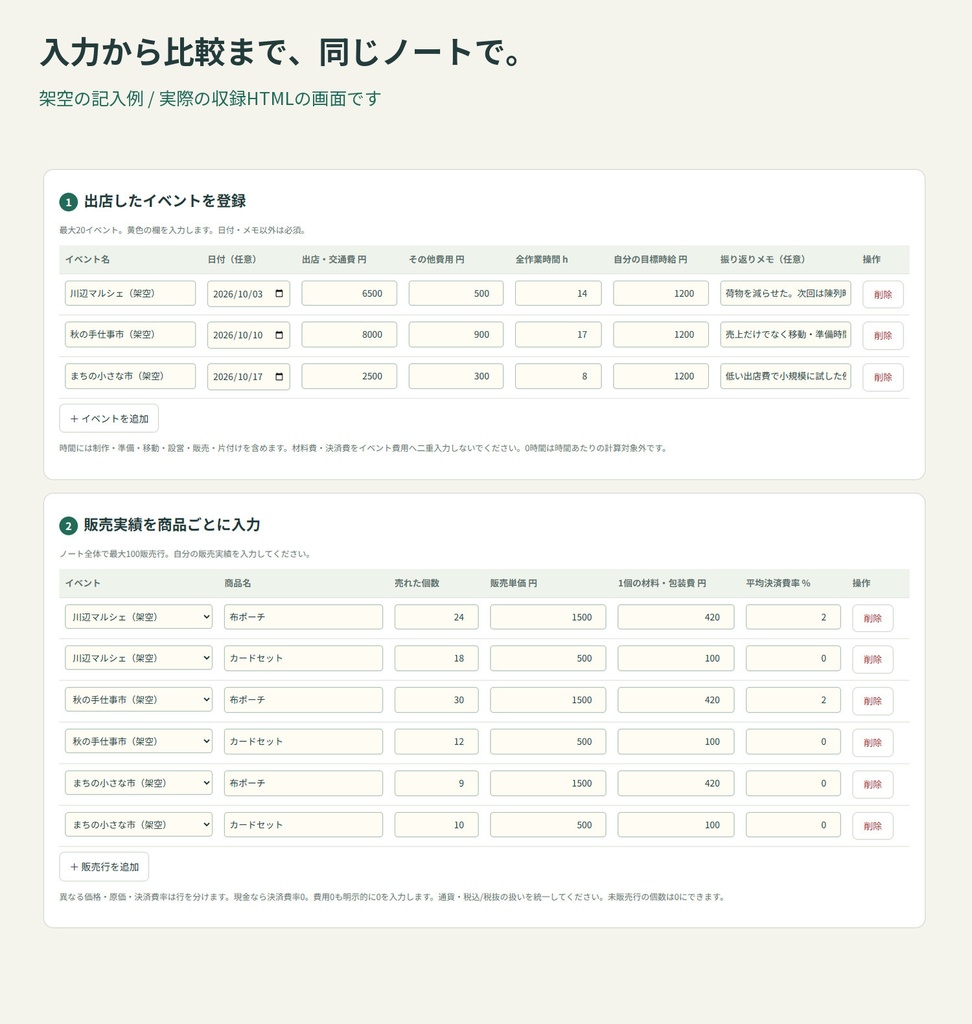Click column header 全作業時間 h
This screenshot has width=972, height=1024.
coord(542,259)
